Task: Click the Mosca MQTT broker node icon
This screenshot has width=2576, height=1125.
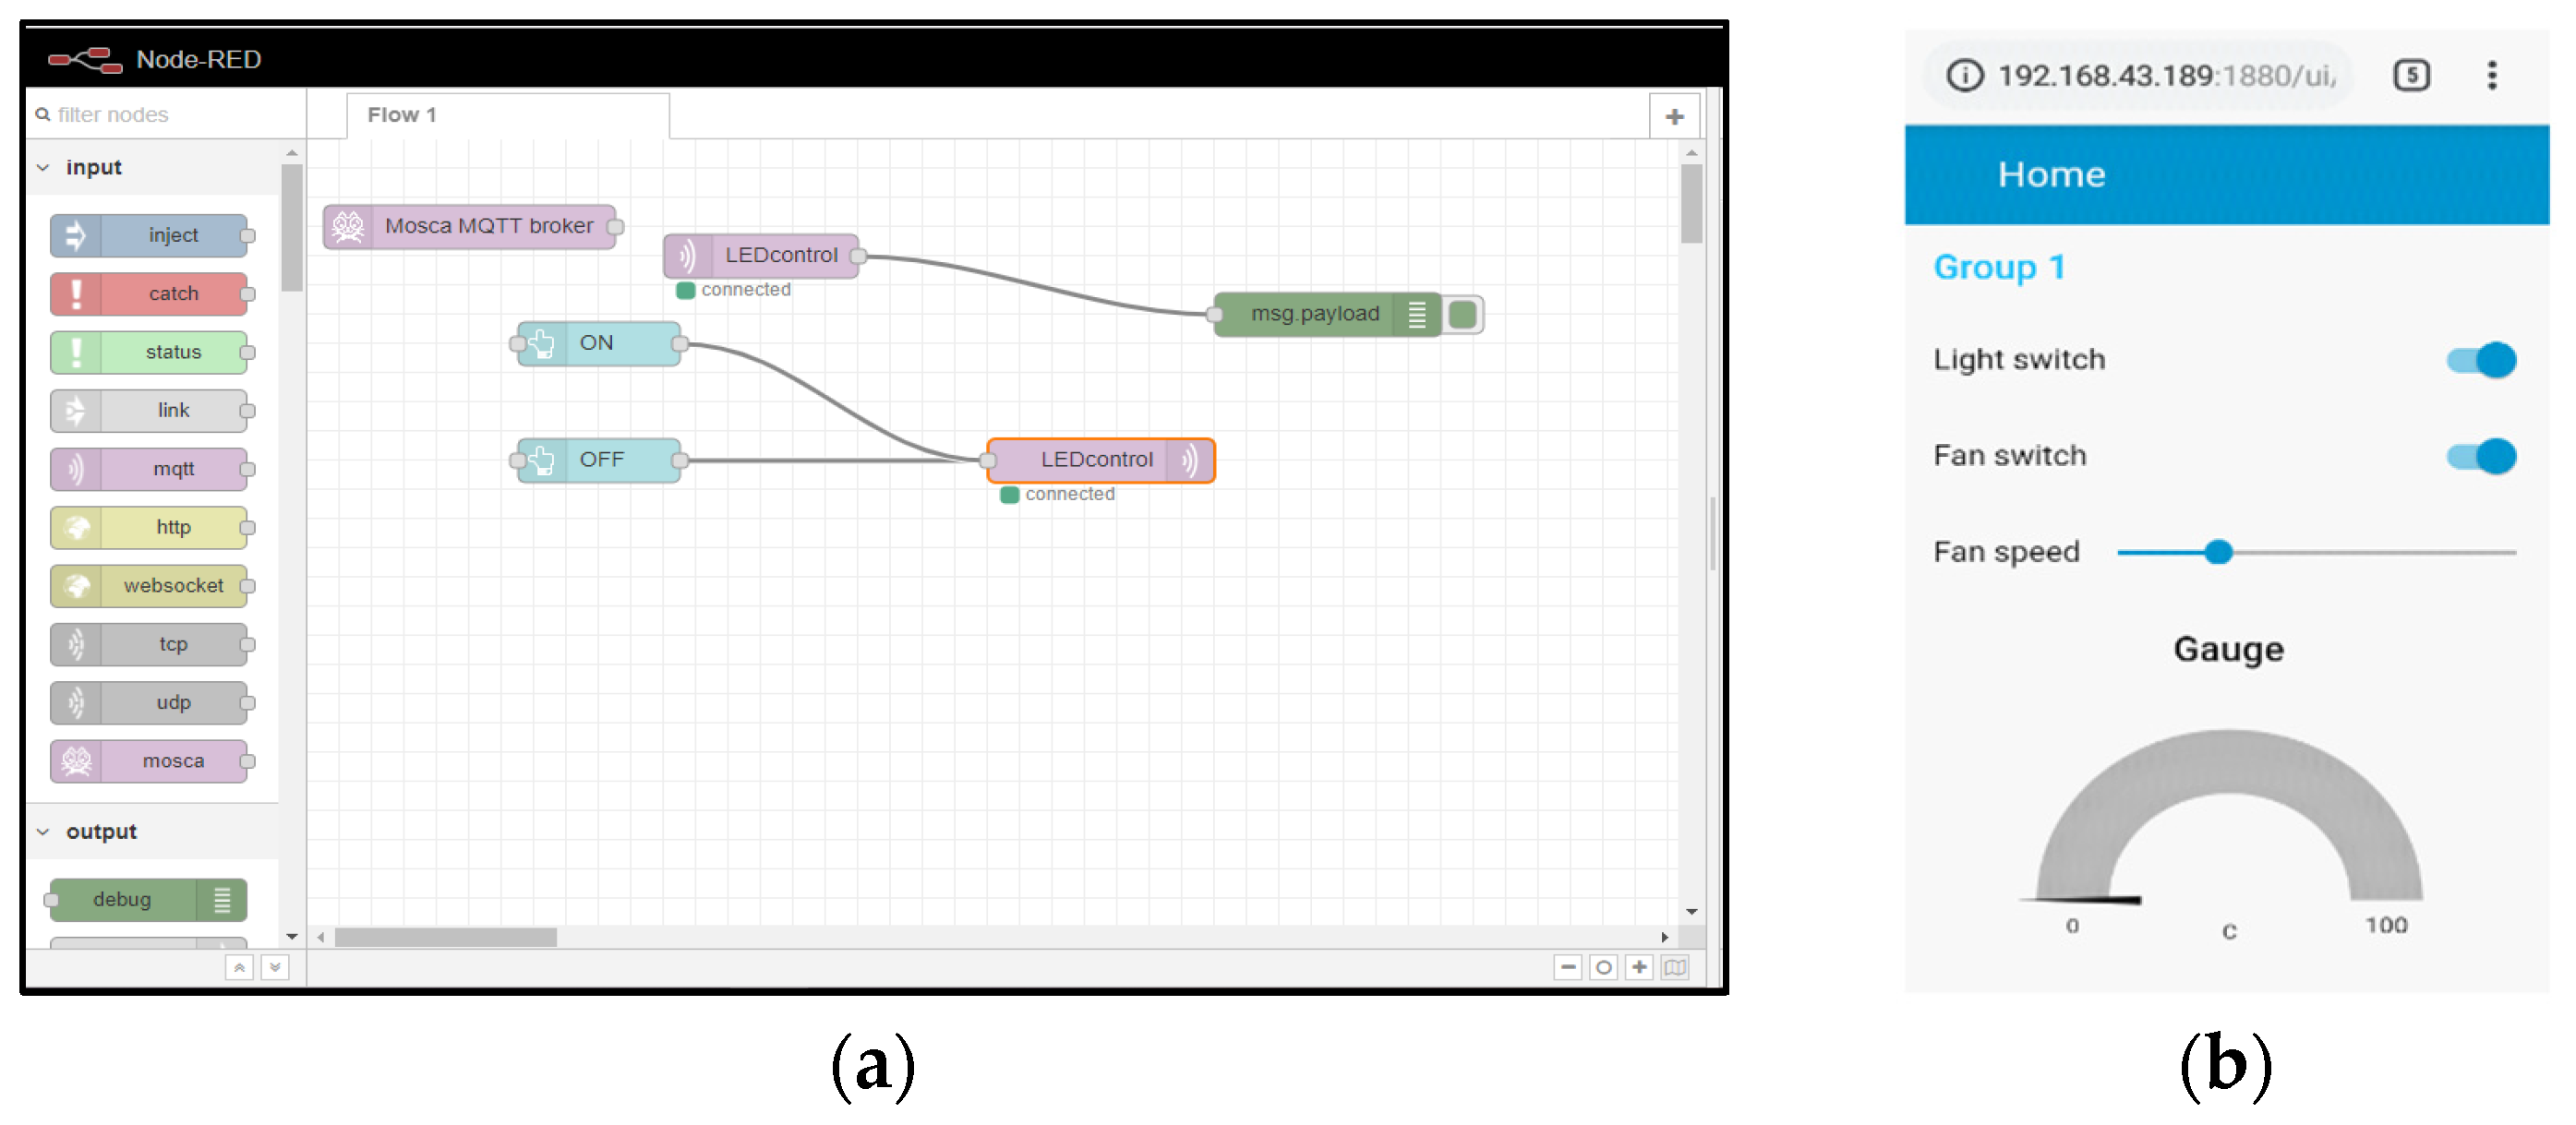Action: coord(348,226)
